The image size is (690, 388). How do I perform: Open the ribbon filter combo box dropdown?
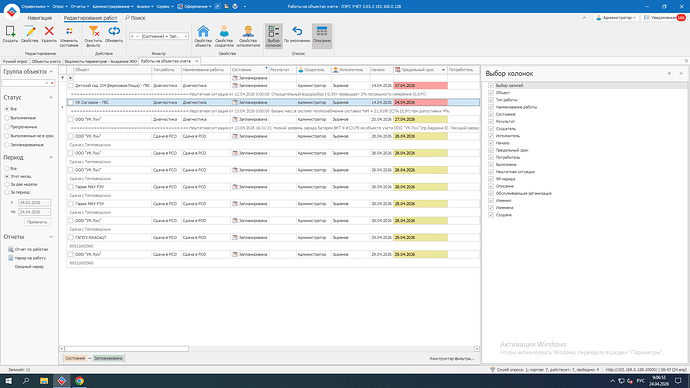(x=186, y=37)
